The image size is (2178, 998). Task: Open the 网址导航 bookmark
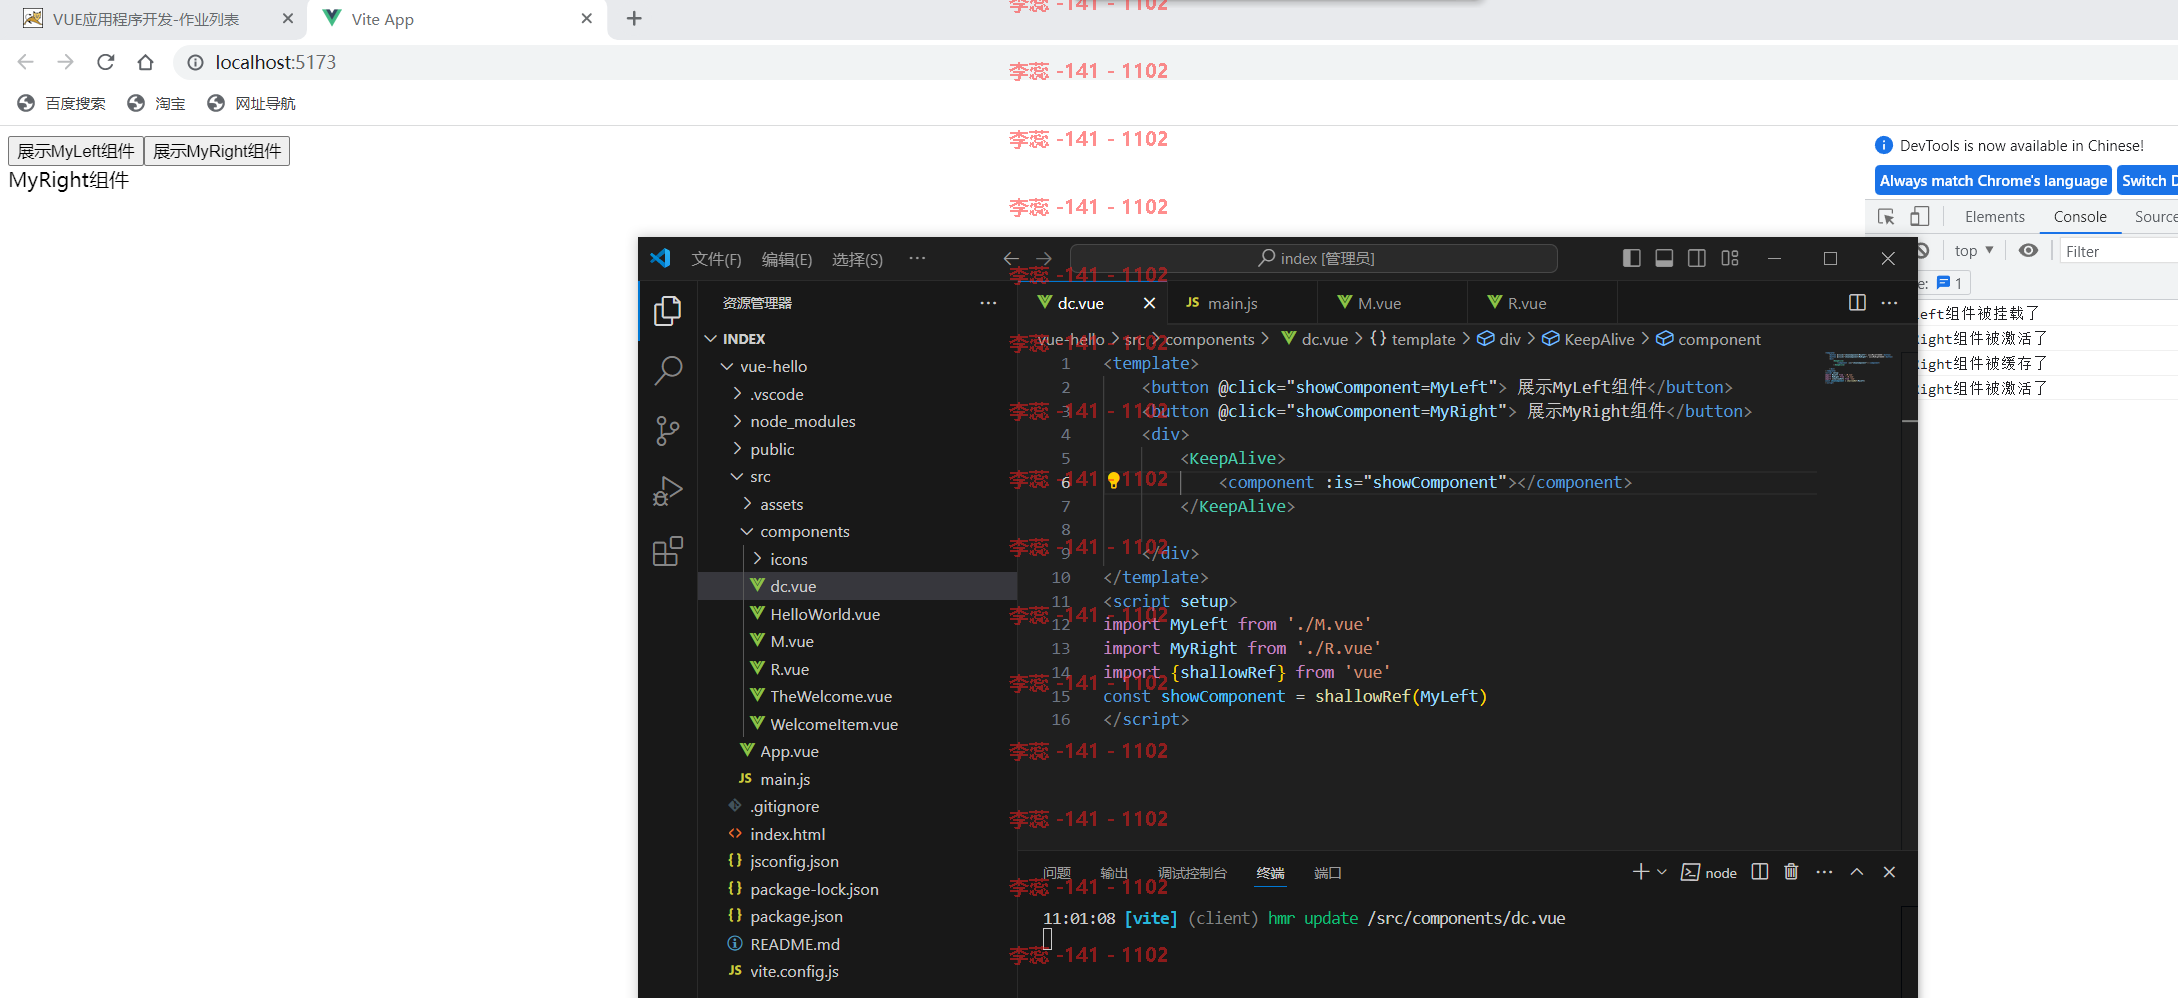[251, 103]
